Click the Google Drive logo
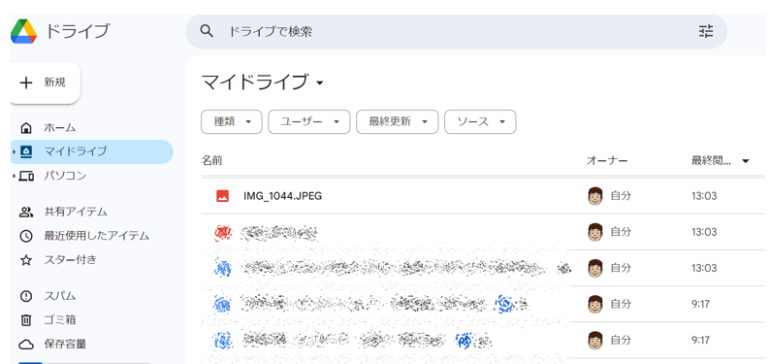Viewport: 770px width, 364px height. tap(24, 31)
